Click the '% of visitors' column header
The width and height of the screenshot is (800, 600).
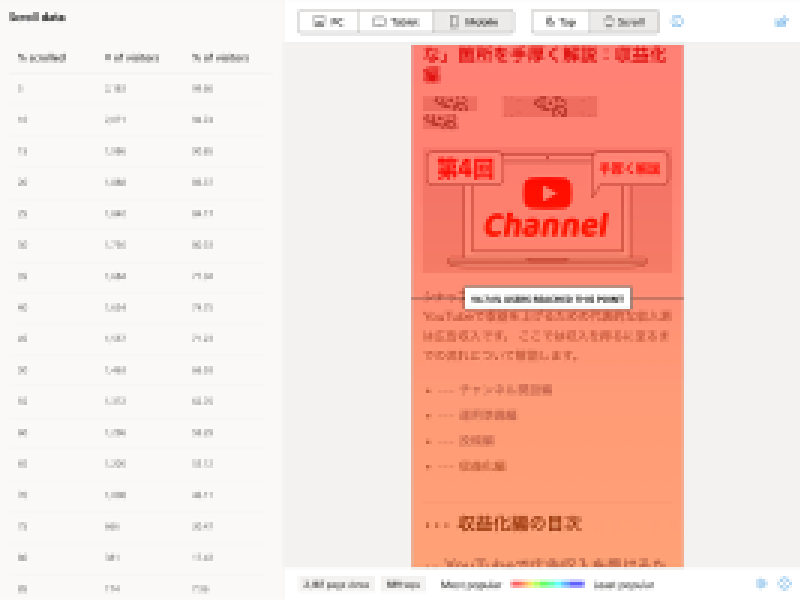(220, 58)
